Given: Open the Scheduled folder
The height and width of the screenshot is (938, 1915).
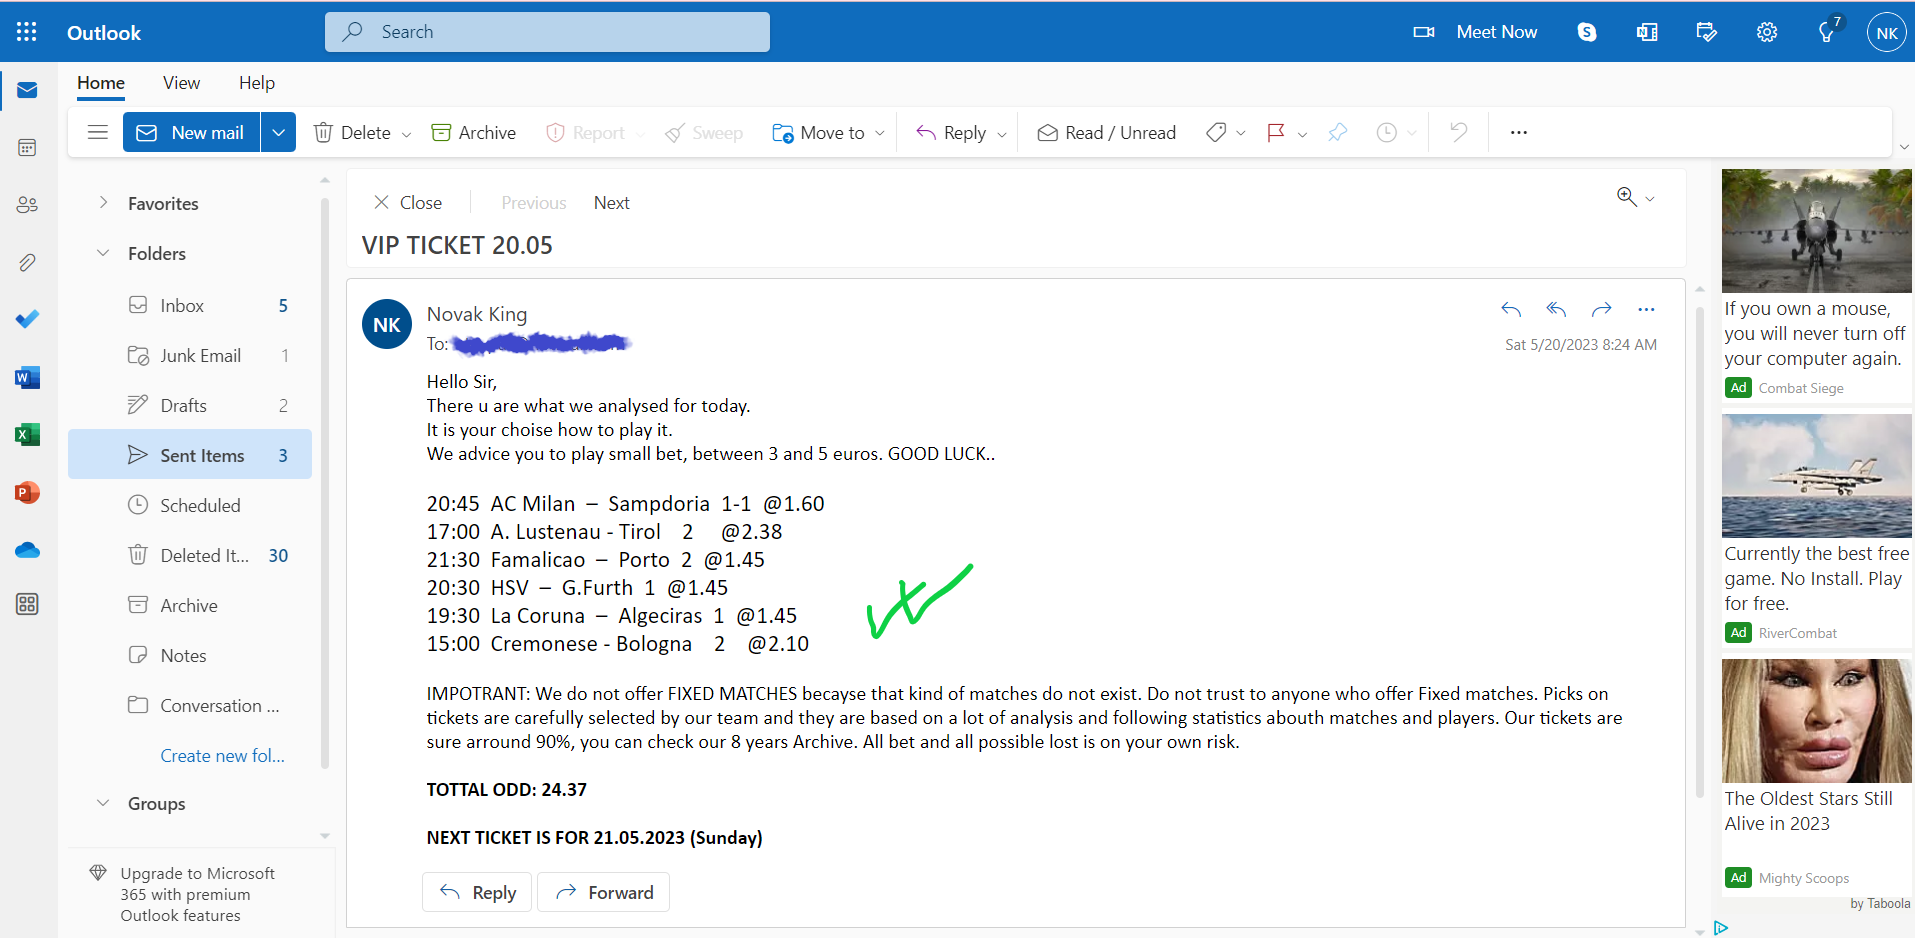Looking at the screenshot, I should [190, 505].
